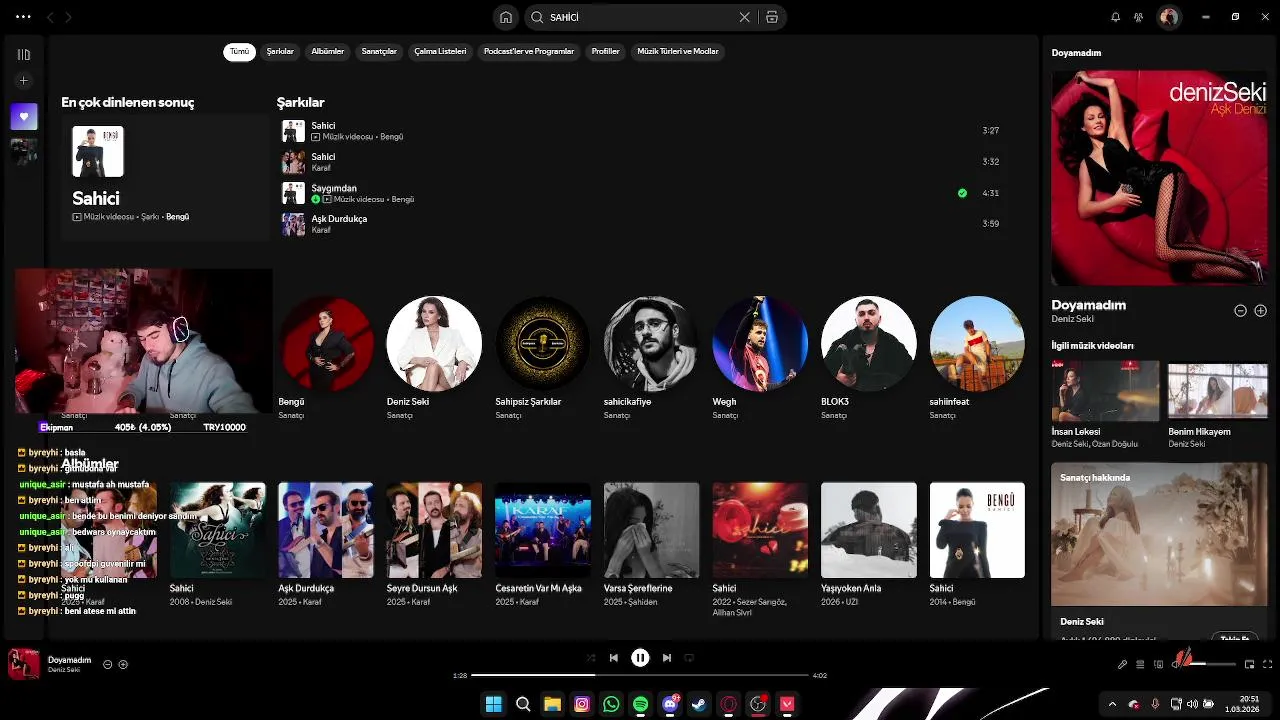
Task: Toggle shuffle in the player bar
Action: pyautogui.click(x=590, y=658)
